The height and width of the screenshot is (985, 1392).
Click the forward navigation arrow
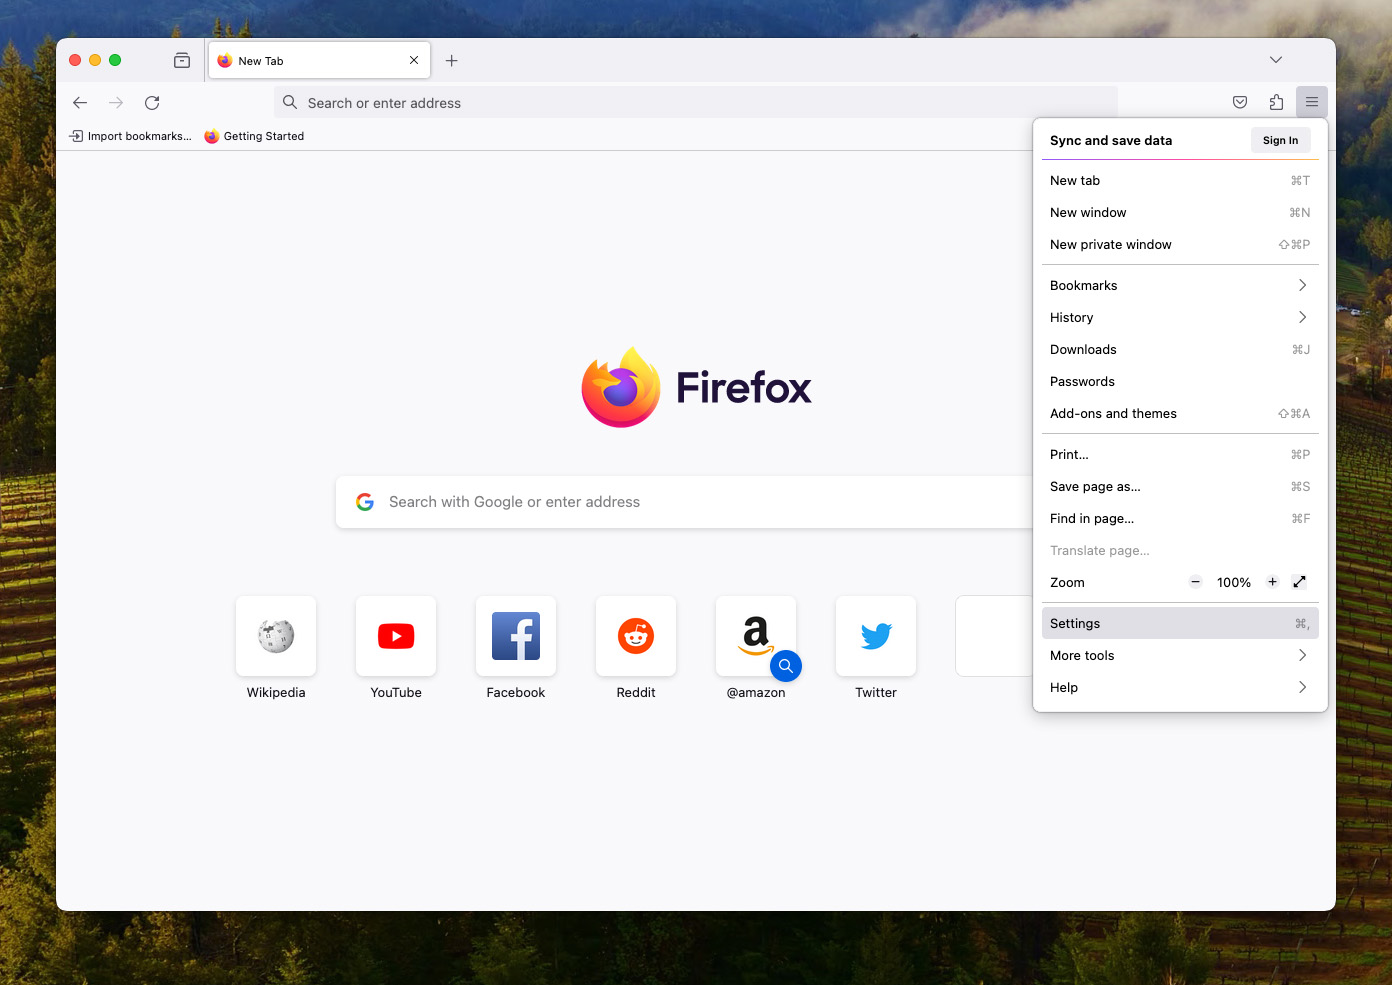pyautogui.click(x=116, y=103)
